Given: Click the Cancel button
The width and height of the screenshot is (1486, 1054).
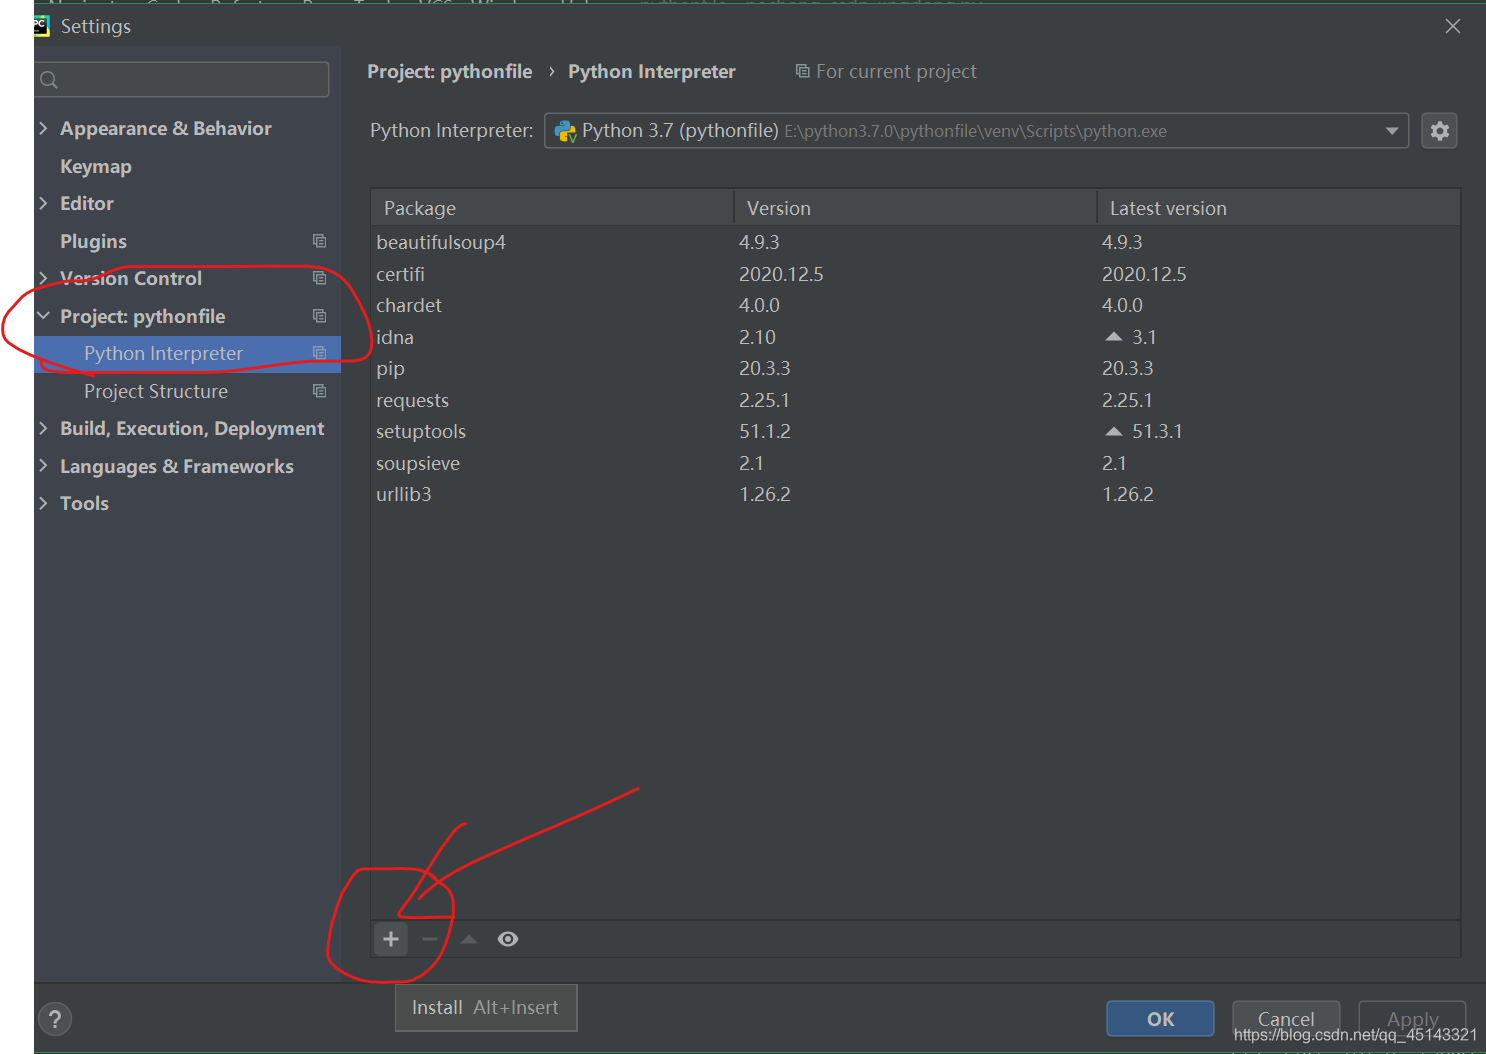Looking at the screenshot, I should pyautogui.click(x=1286, y=1019).
